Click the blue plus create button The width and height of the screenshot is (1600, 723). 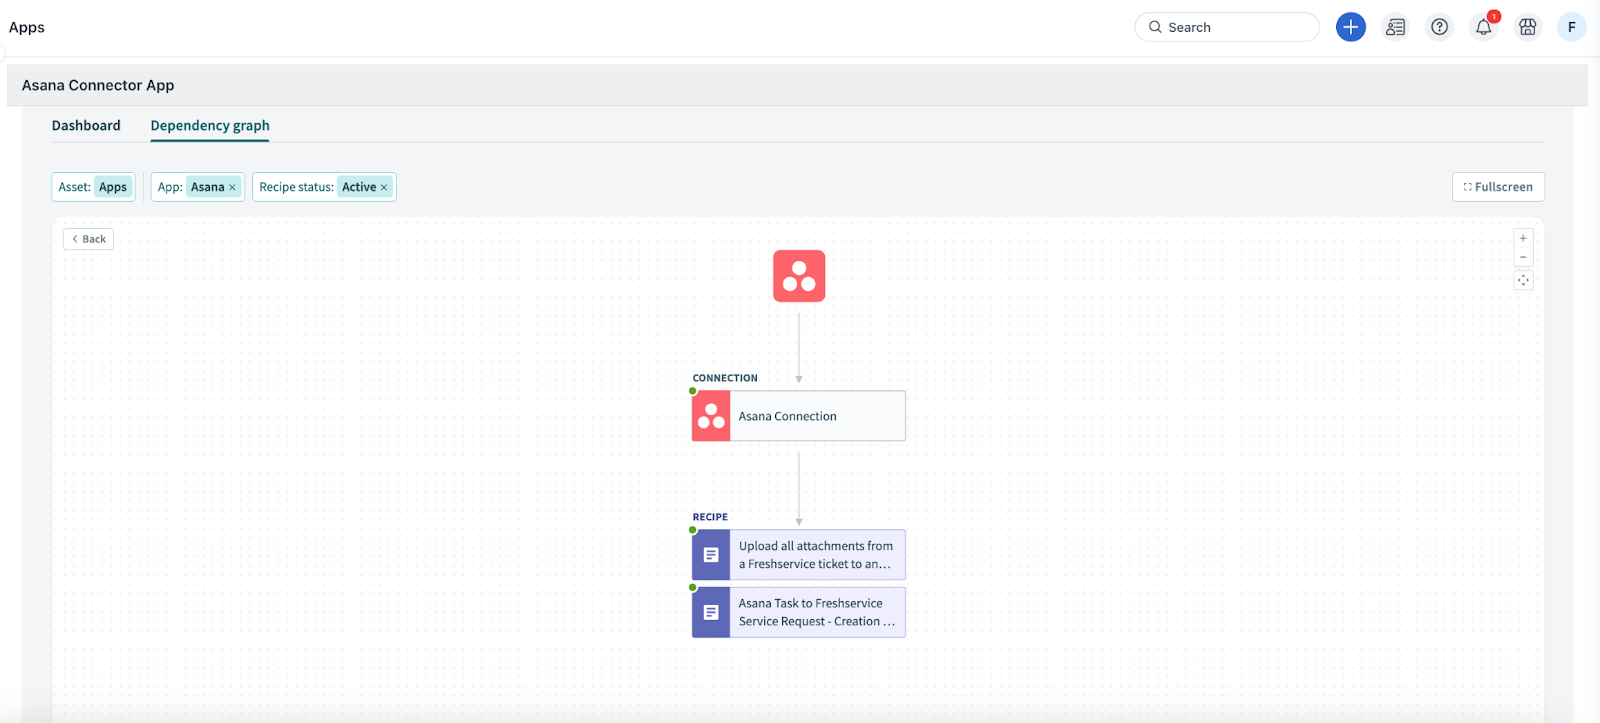[1350, 27]
